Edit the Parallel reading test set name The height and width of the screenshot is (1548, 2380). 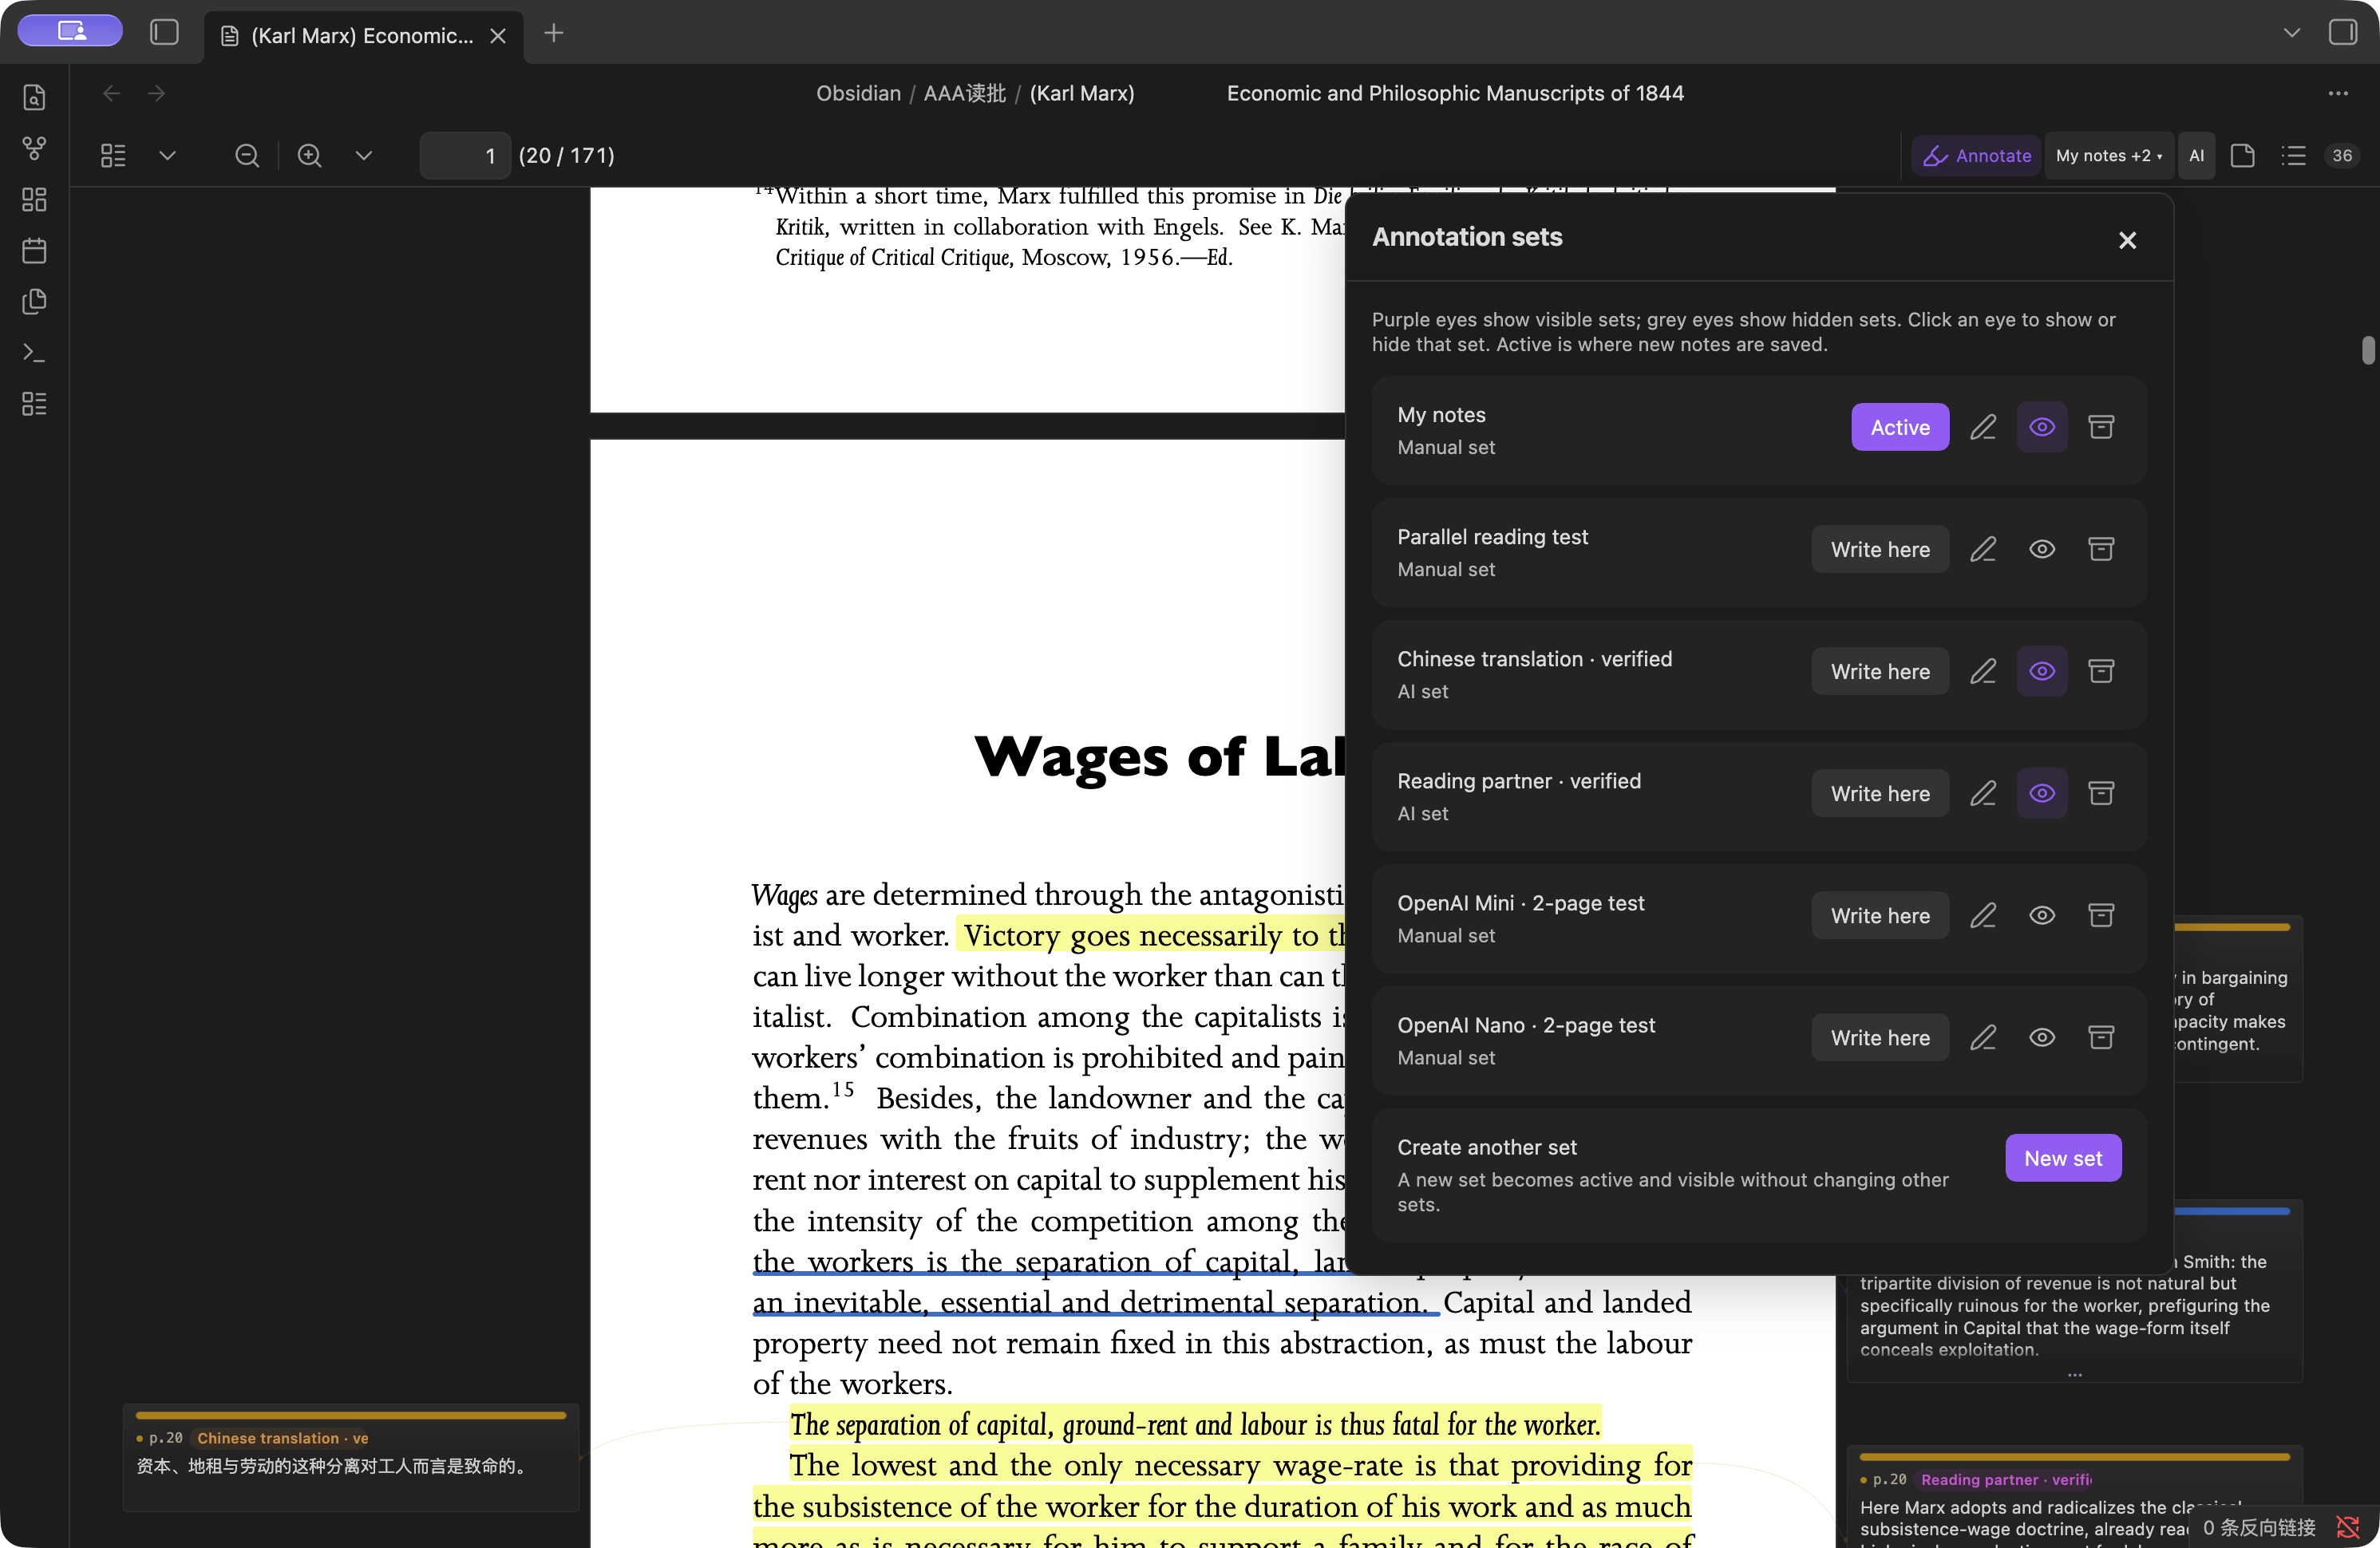(1983, 549)
